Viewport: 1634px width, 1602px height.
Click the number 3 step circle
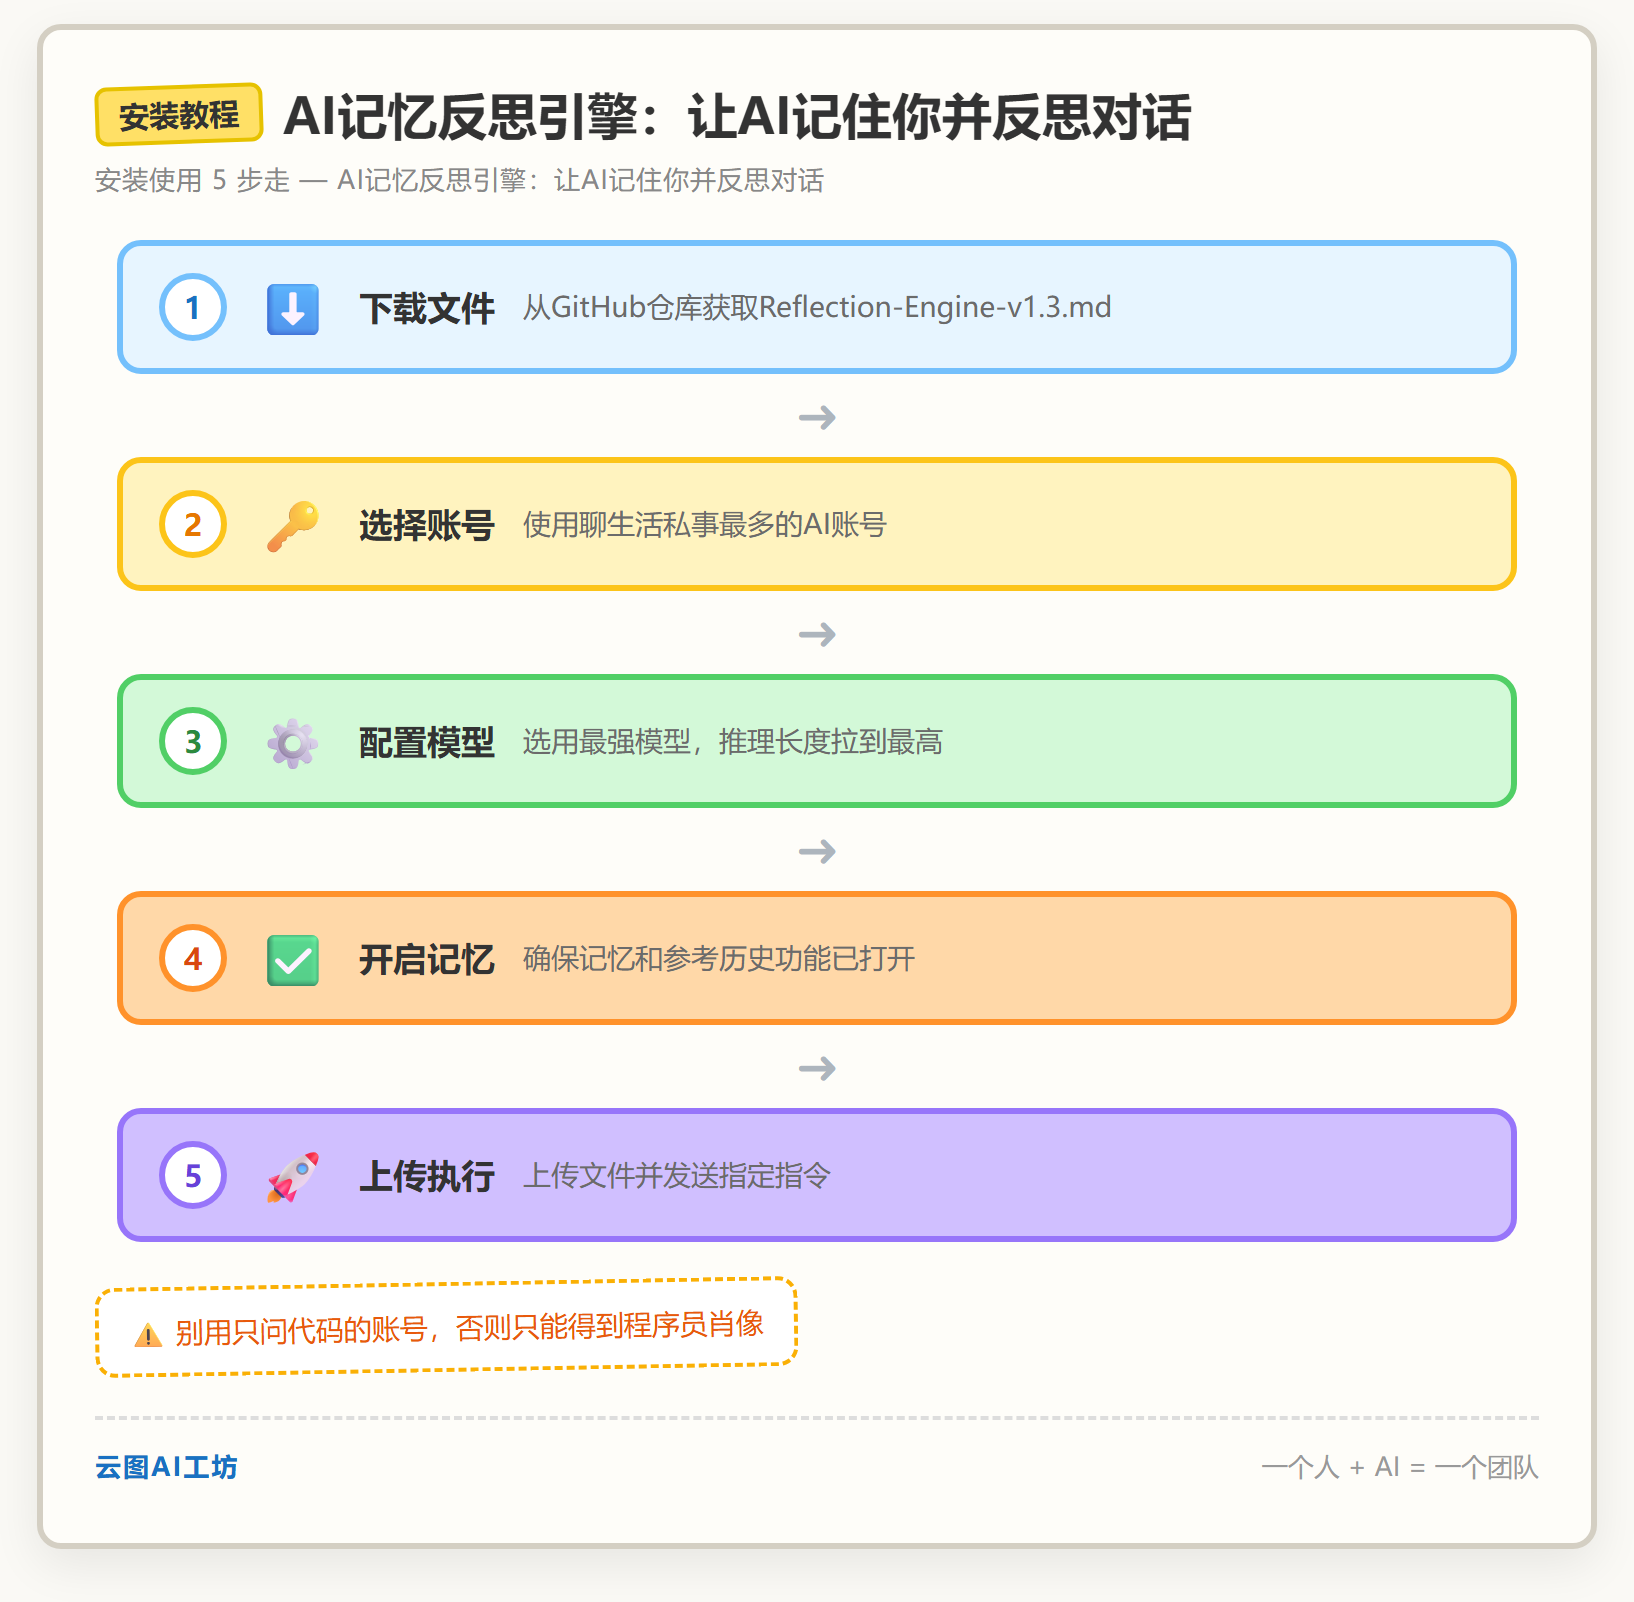pyautogui.click(x=193, y=741)
